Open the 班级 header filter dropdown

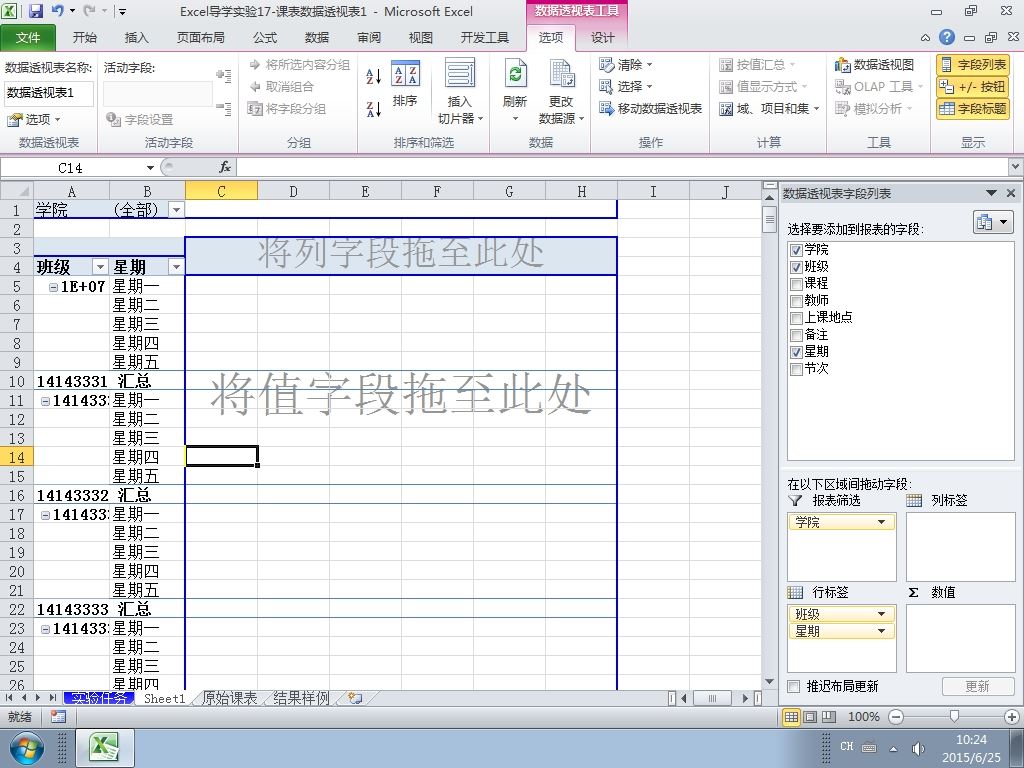[x=100, y=266]
